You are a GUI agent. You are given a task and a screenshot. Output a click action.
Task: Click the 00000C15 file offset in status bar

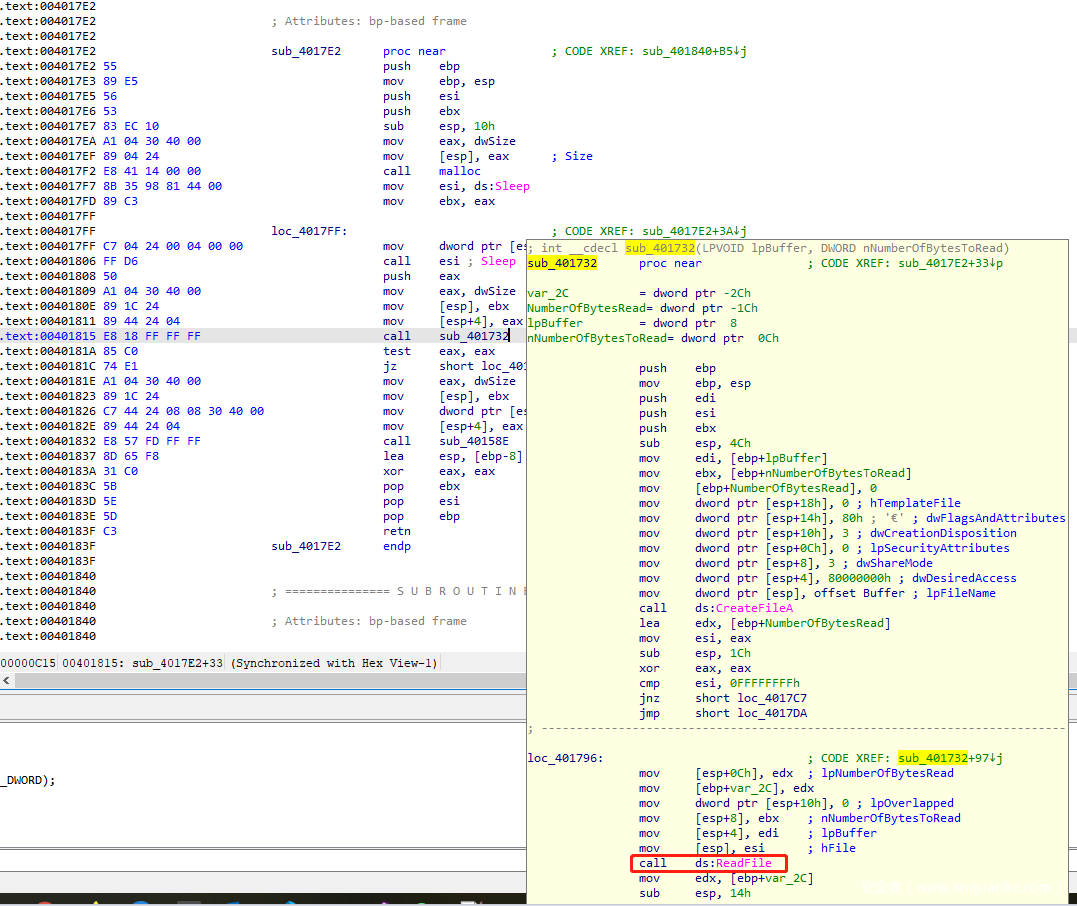click(28, 663)
